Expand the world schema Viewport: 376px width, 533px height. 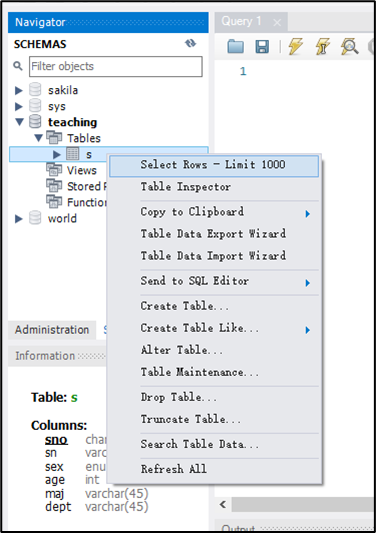click(19, 219)
